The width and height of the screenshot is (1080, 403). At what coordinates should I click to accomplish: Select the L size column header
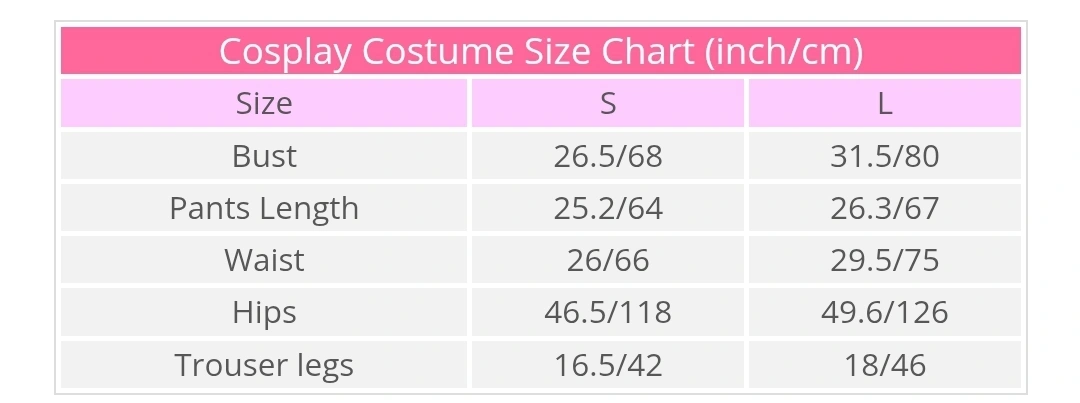pos(884,103)
